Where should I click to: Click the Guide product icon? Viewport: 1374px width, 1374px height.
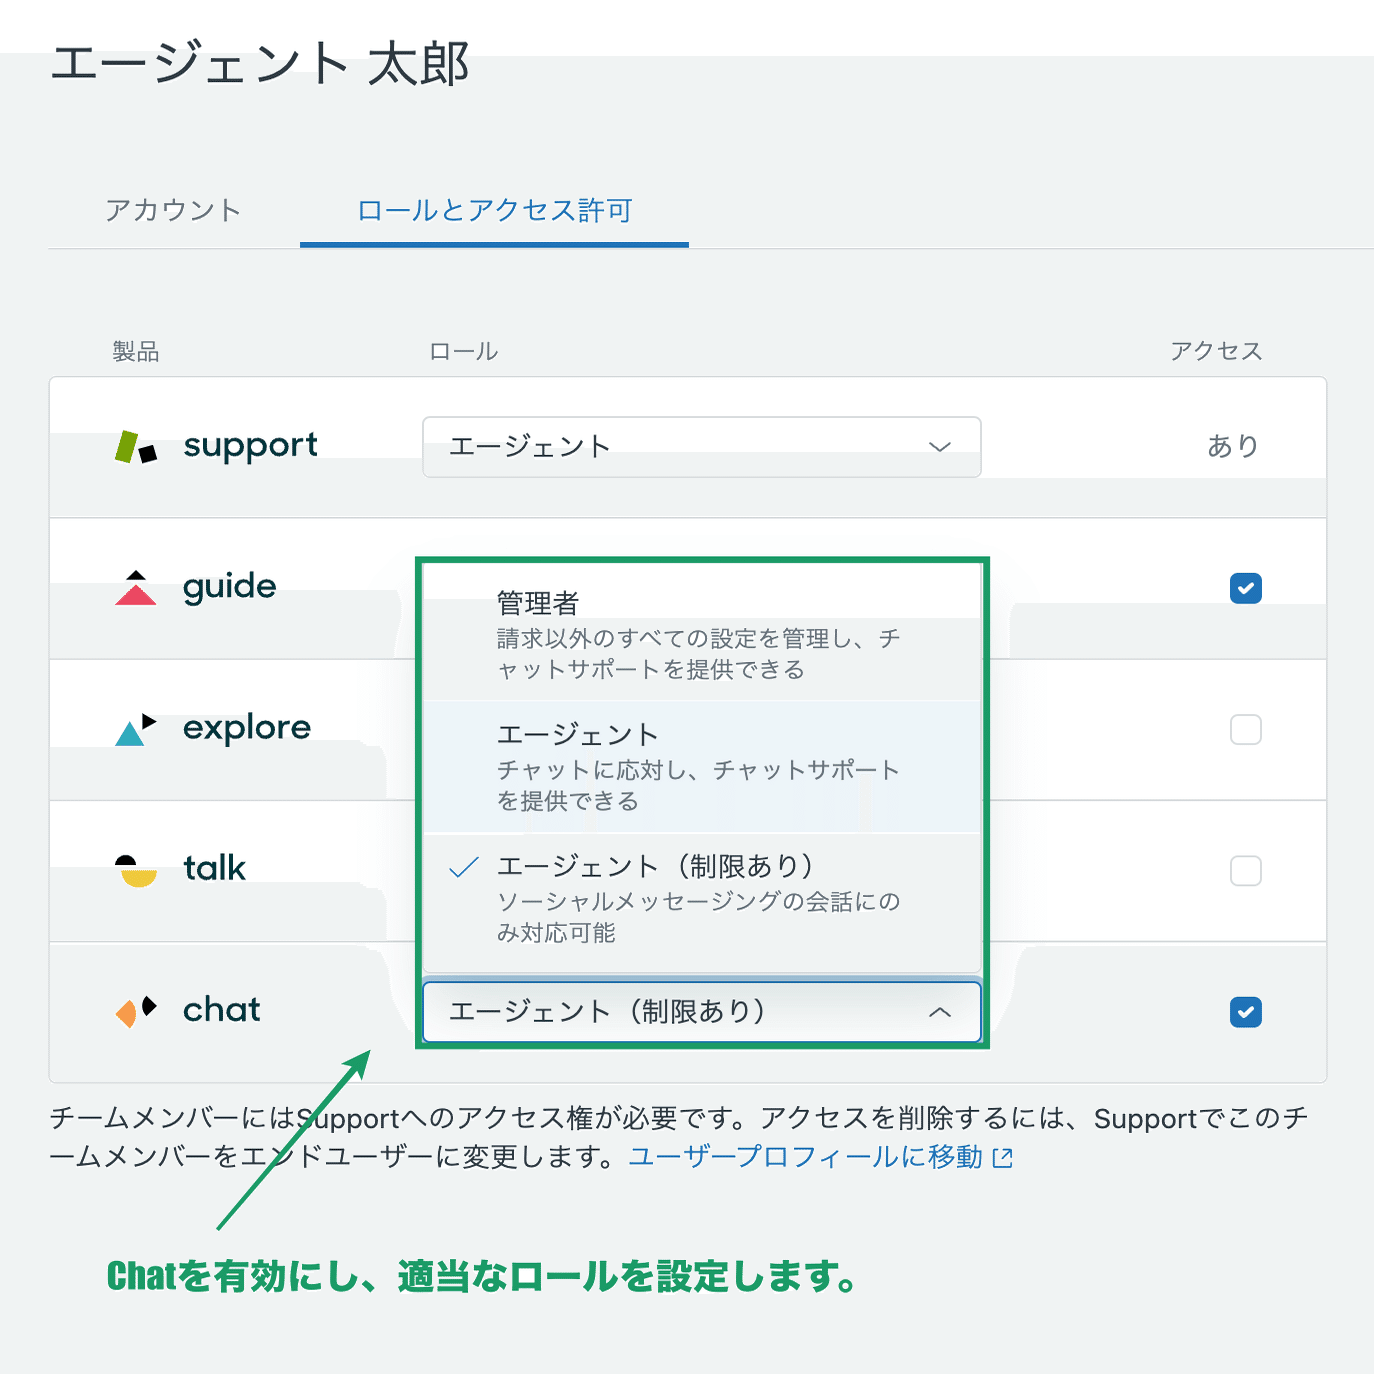(x=136, y=588)
